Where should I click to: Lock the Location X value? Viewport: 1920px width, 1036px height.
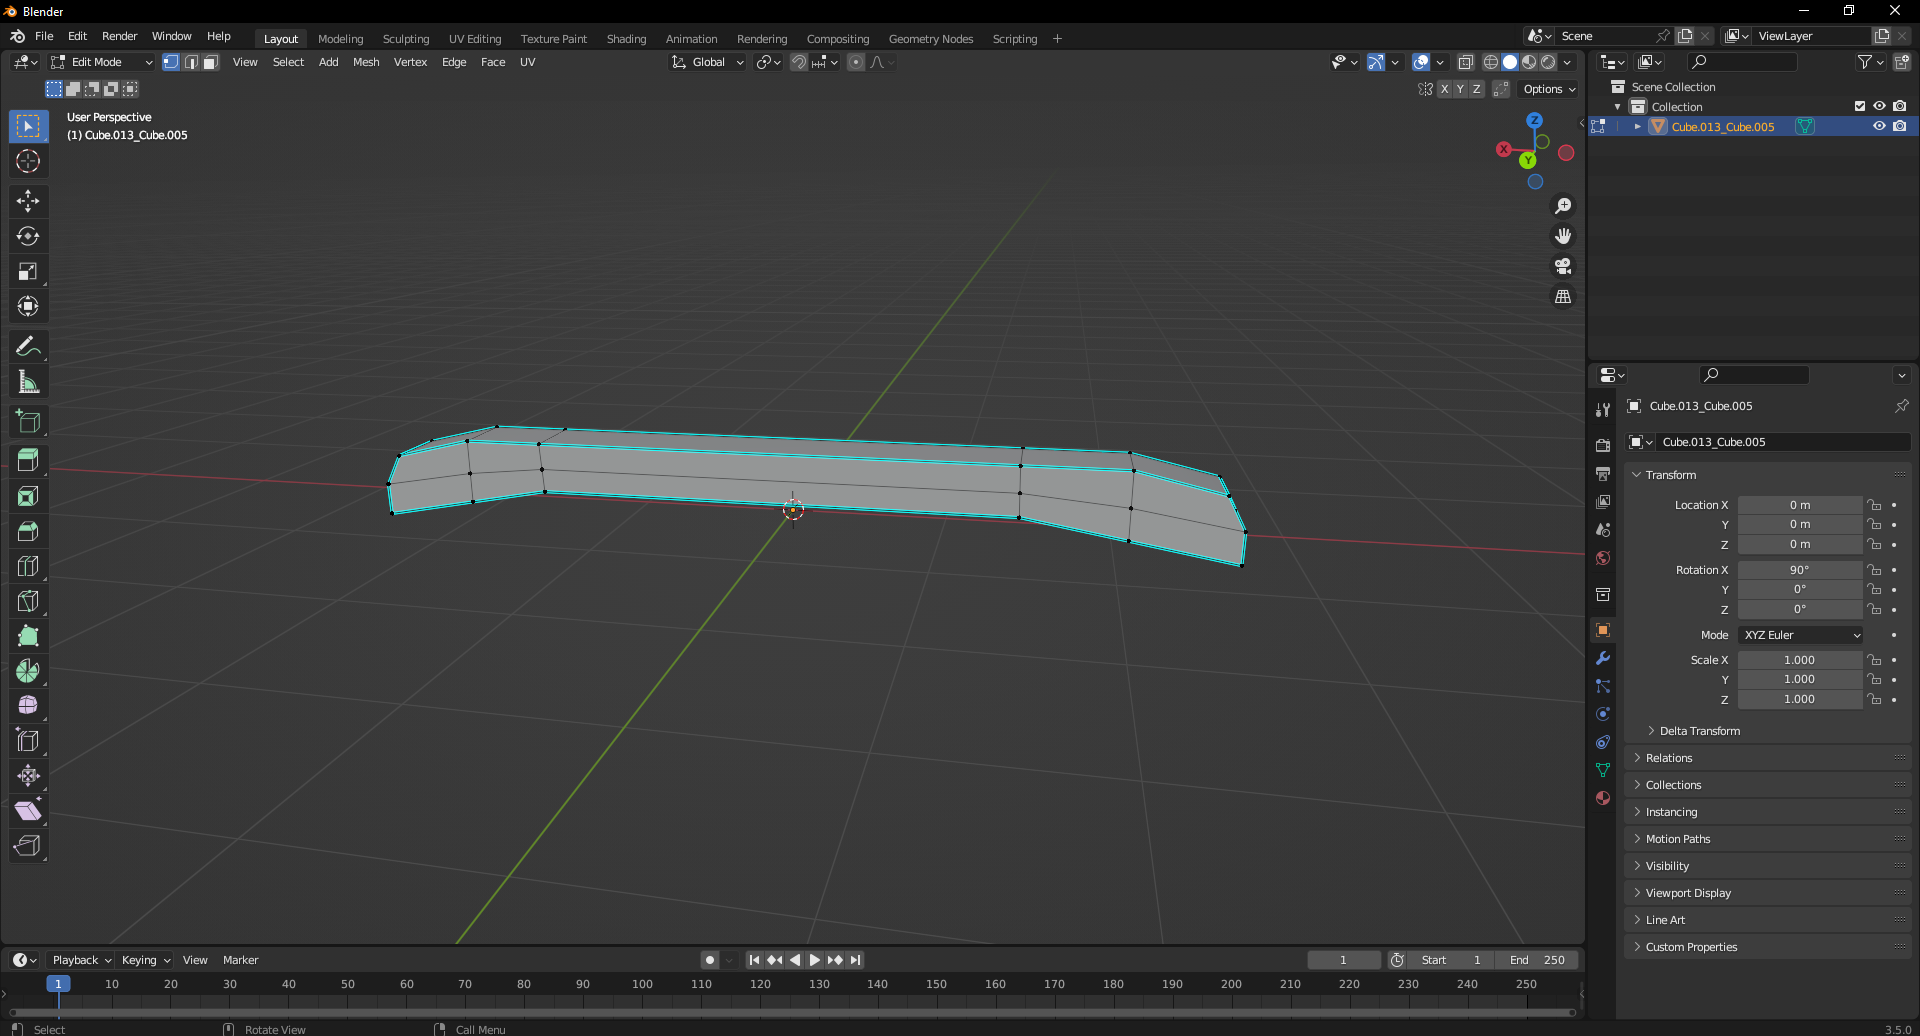[x=1873, y=505]
